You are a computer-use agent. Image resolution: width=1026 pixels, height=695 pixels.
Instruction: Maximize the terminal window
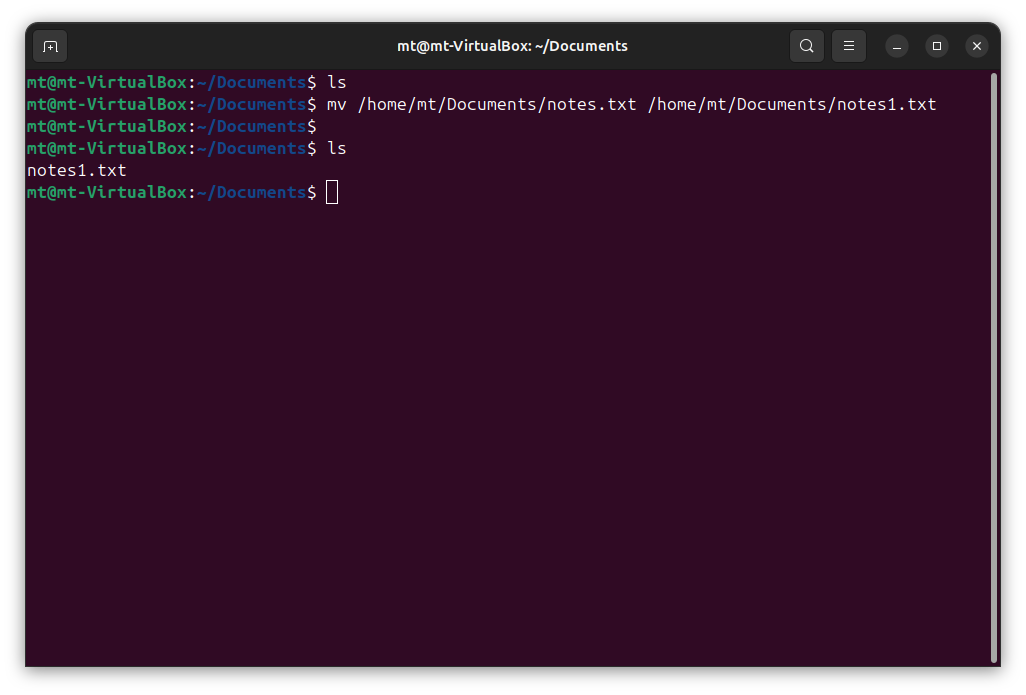point(937,46)
